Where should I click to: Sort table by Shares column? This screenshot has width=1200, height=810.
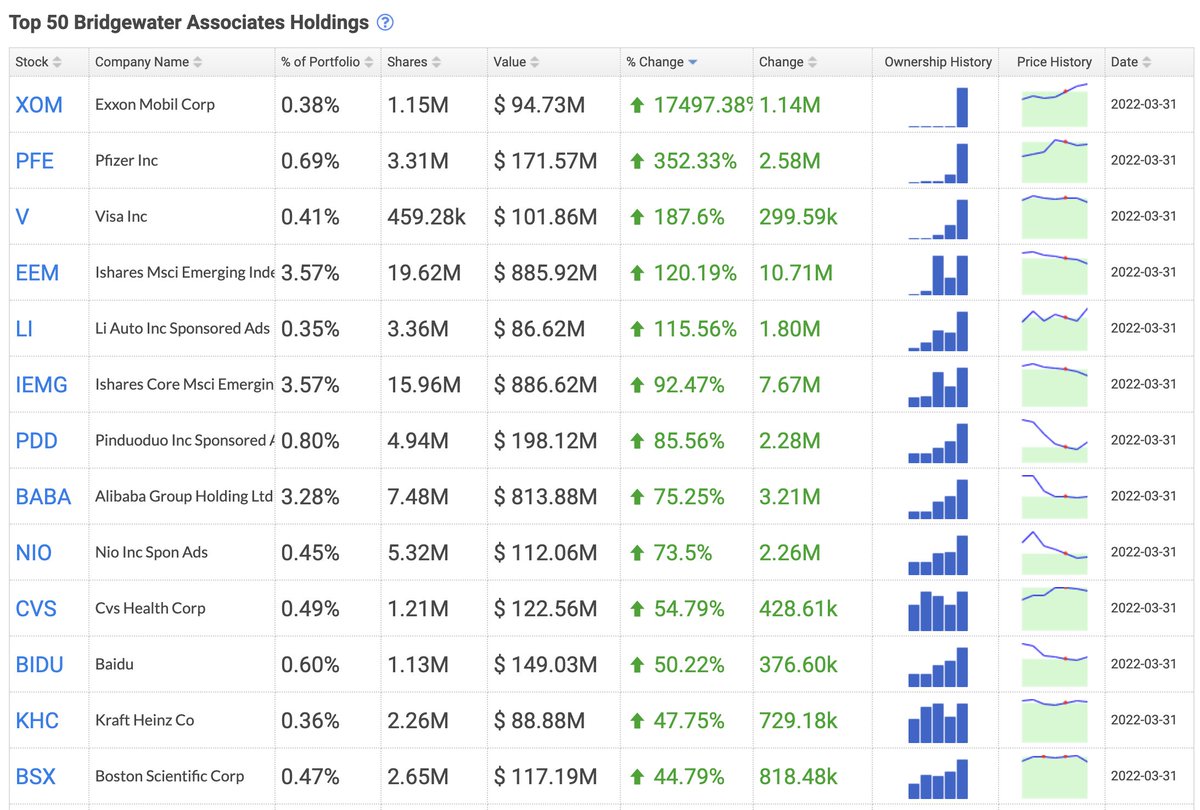click(413, 62)
